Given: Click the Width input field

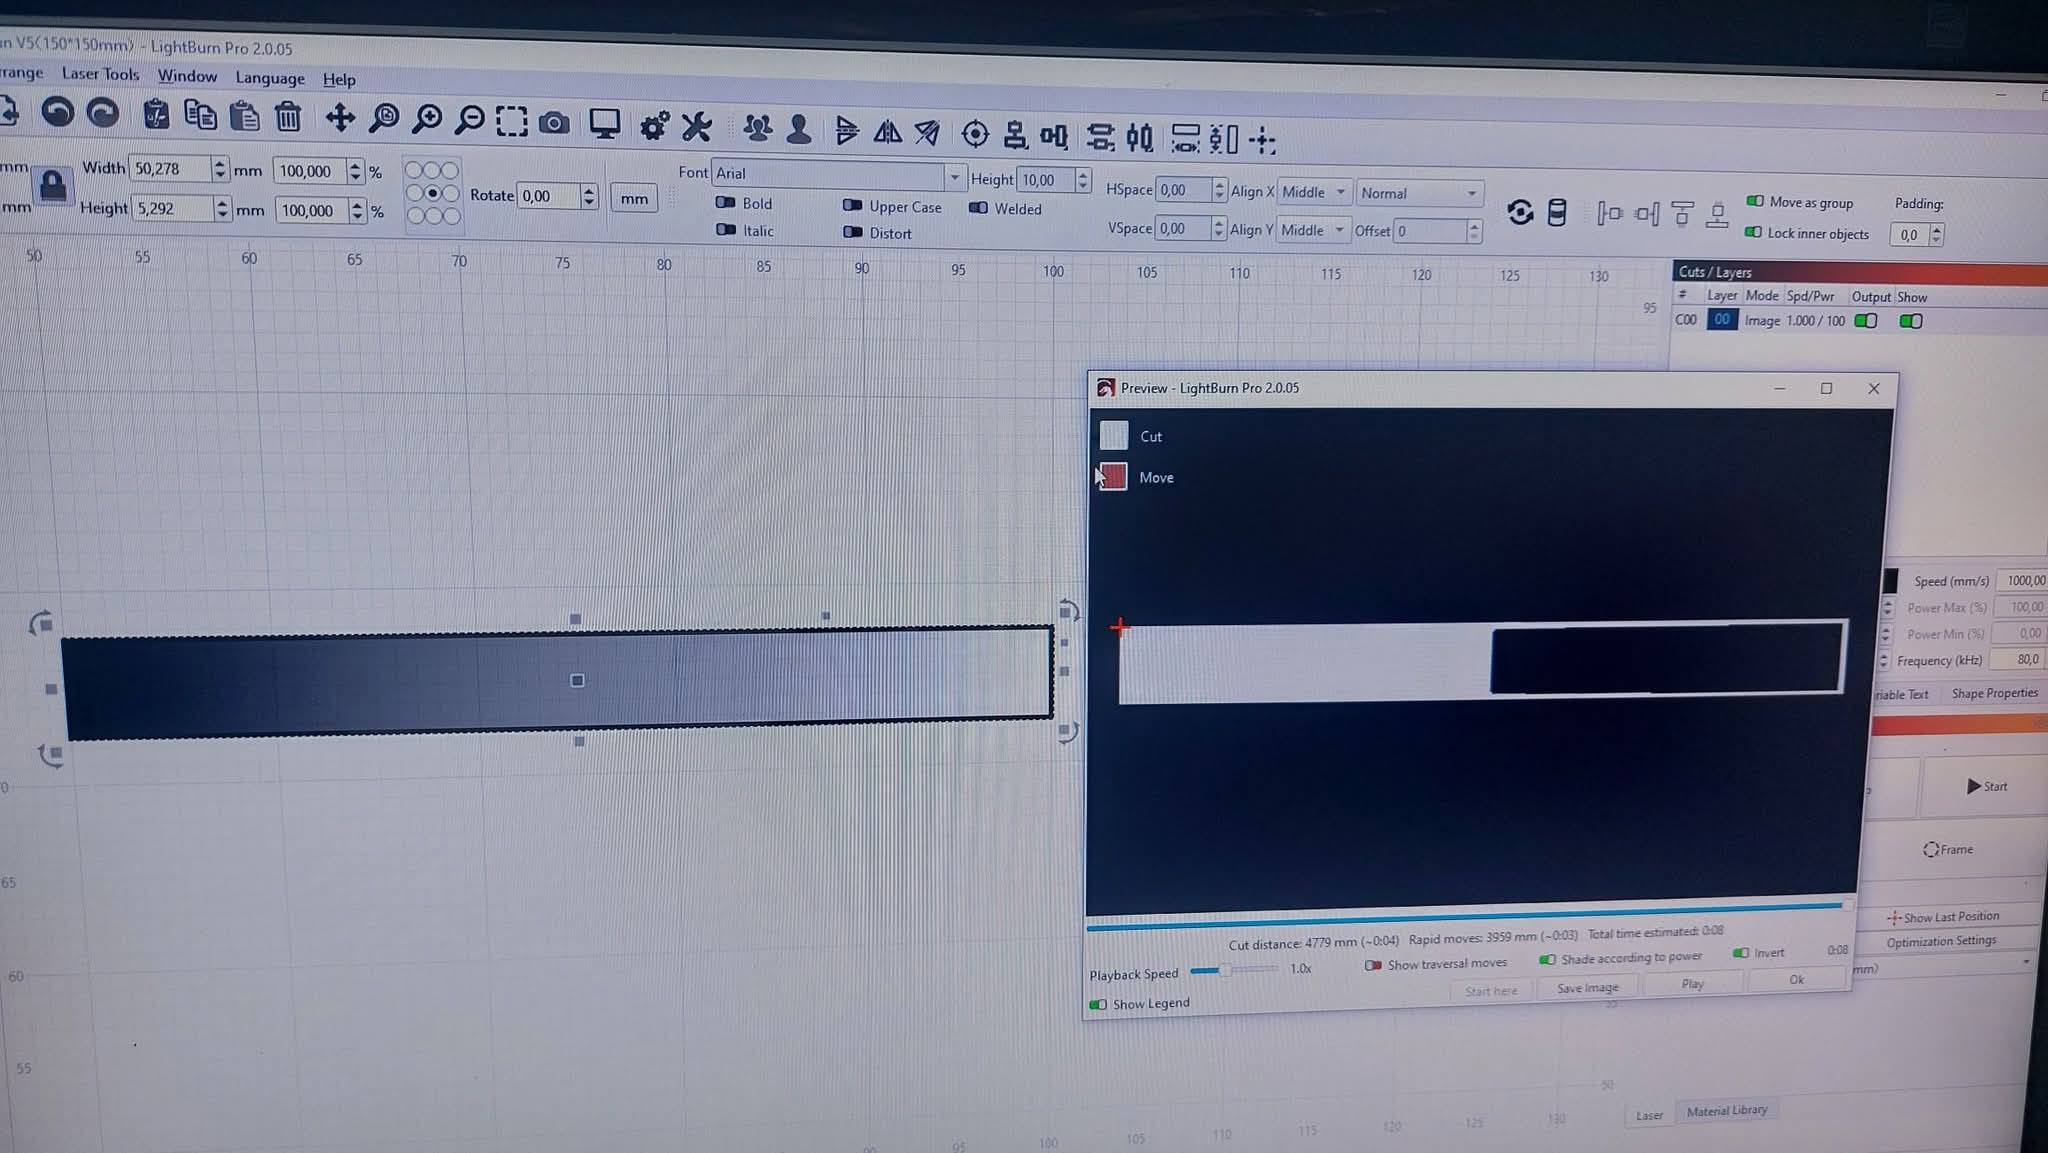Looking at the screenshot, I should (x=170, y=169).
